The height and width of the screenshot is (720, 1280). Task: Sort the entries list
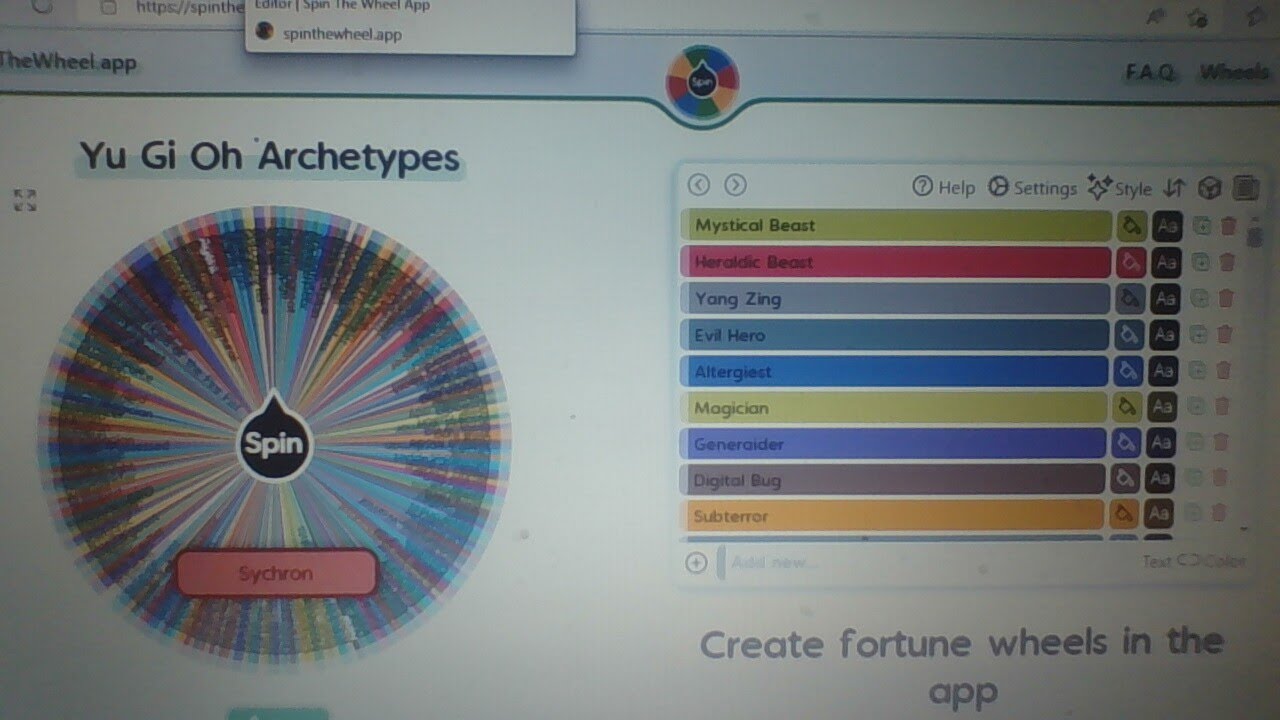(1175, 187)
